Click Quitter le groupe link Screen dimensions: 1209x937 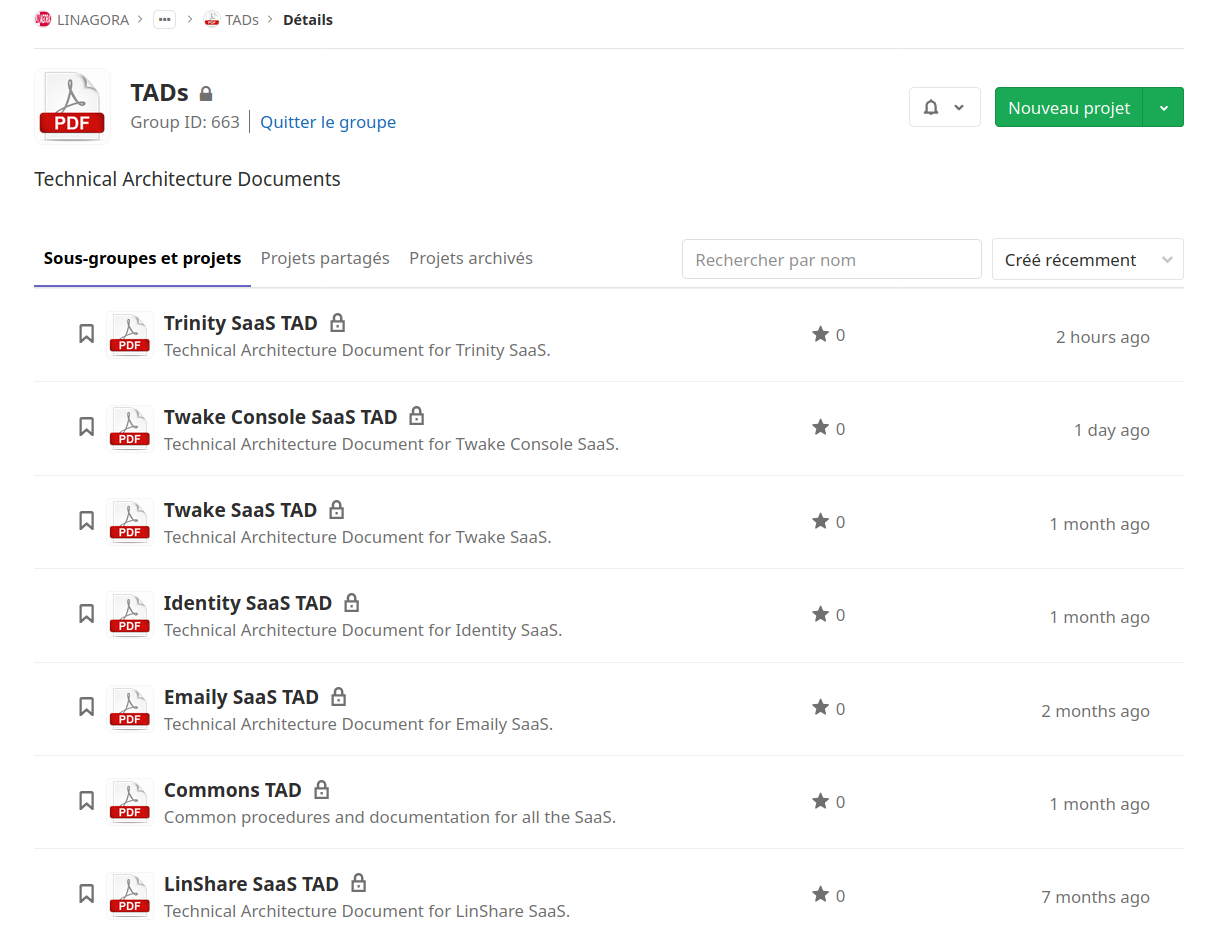pyautogui.click(x=328, y=122)
